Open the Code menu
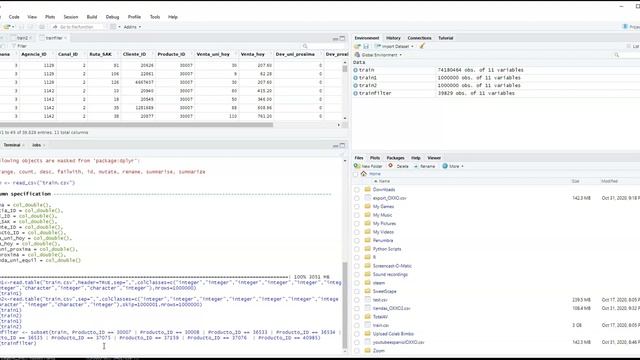 tap(14, 17)
